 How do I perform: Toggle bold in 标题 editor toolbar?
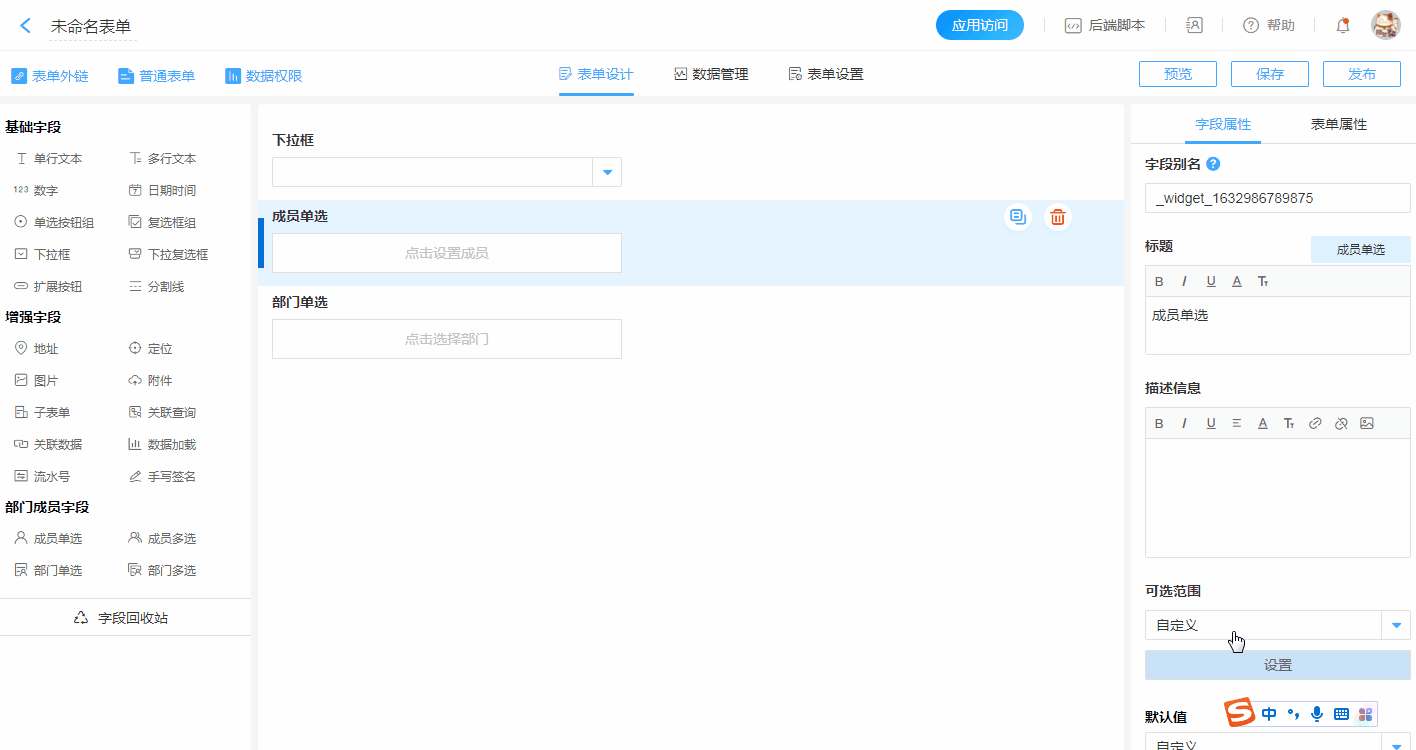point(1160,281)
